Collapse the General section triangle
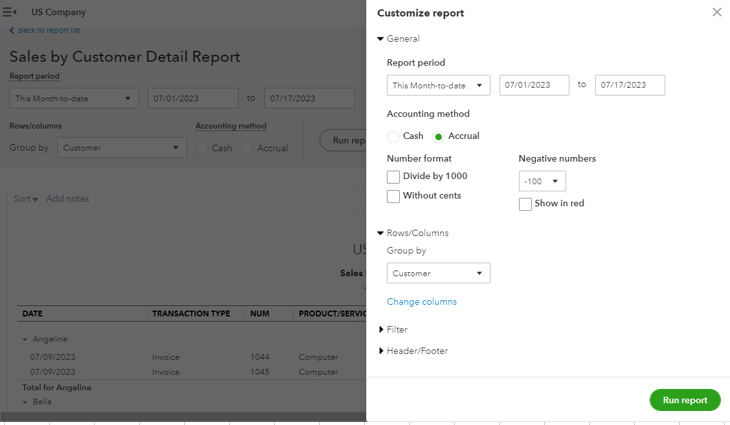 (381, 39)
